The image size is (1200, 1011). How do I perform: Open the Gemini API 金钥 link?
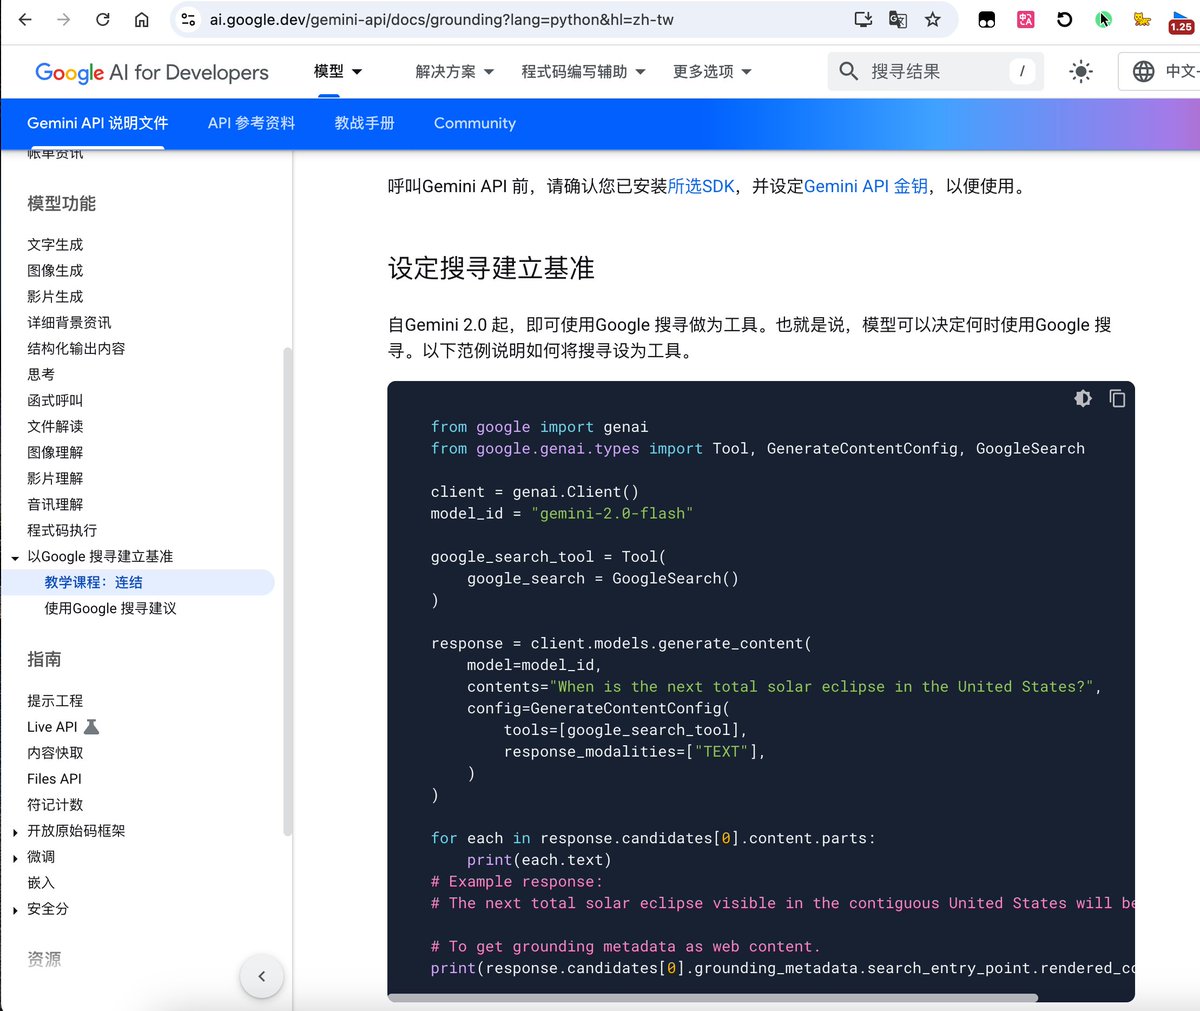click(866, 186)
